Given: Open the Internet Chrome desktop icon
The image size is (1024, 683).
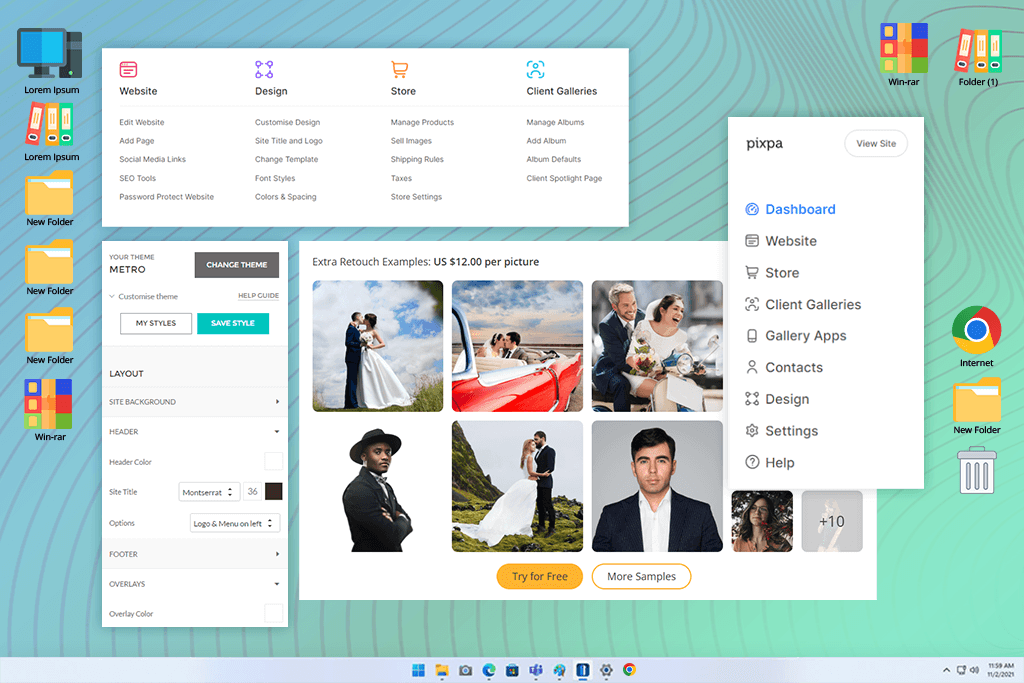Looking at the screenshot, I should (976, 330).
